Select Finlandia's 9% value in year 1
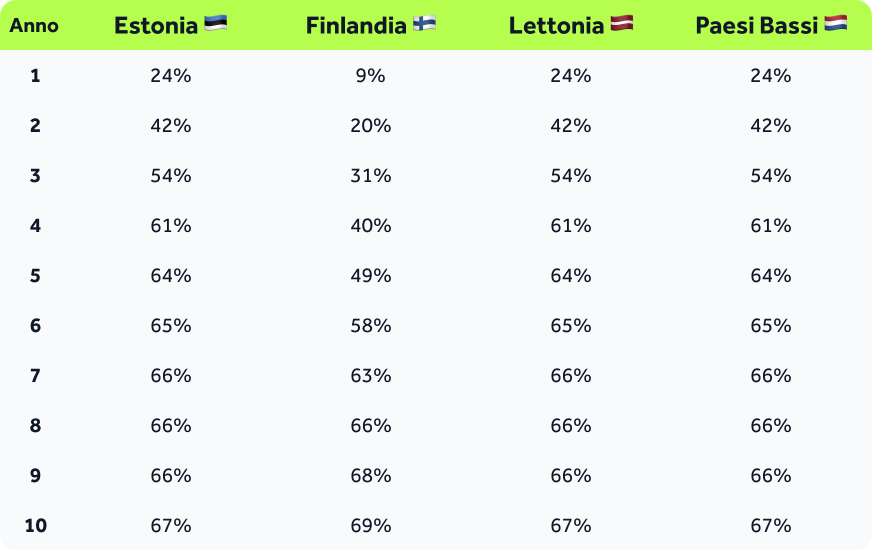This screenshot has width=872, height=550. (x=370, y=76)
